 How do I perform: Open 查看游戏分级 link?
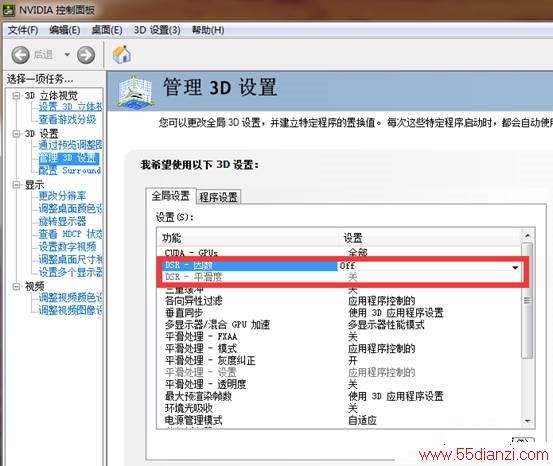click(67, 119)
